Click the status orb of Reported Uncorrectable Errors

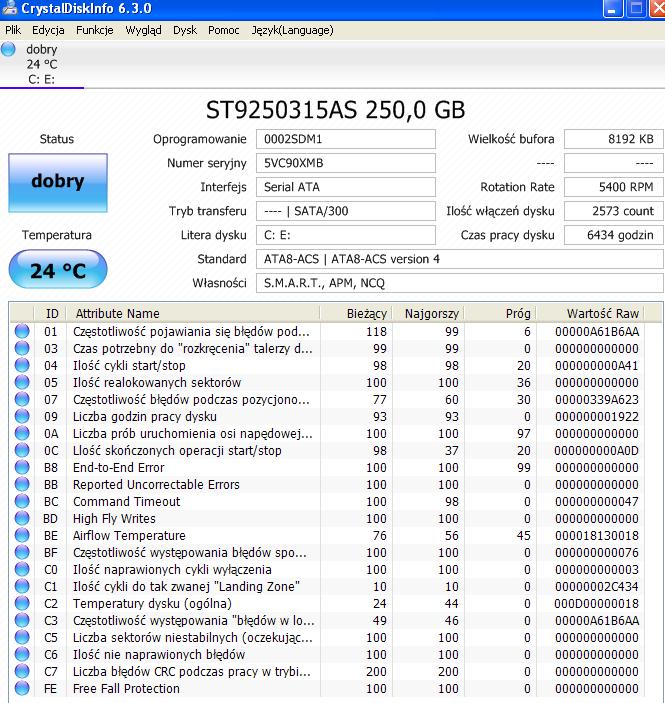click(x=22, y=485)
